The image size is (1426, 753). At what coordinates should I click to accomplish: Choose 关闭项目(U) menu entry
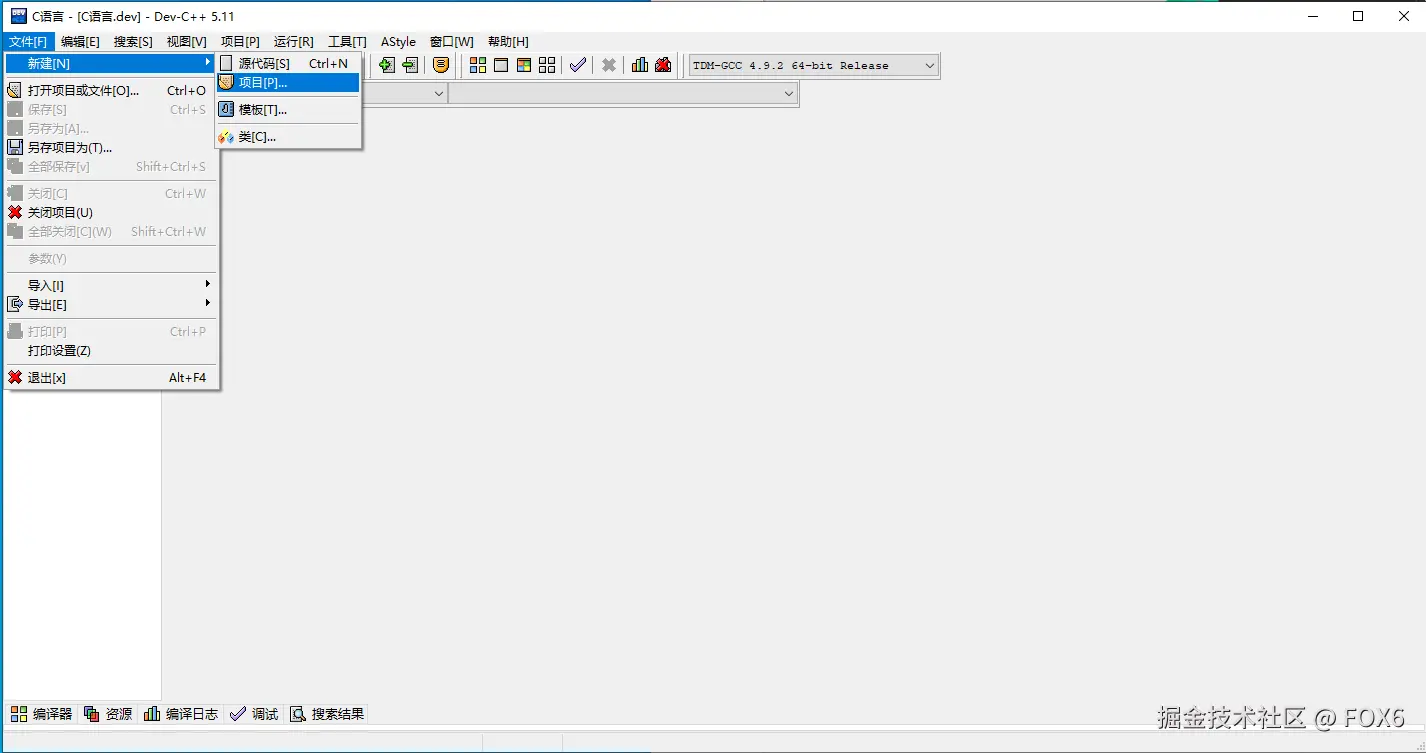(112, 212)
